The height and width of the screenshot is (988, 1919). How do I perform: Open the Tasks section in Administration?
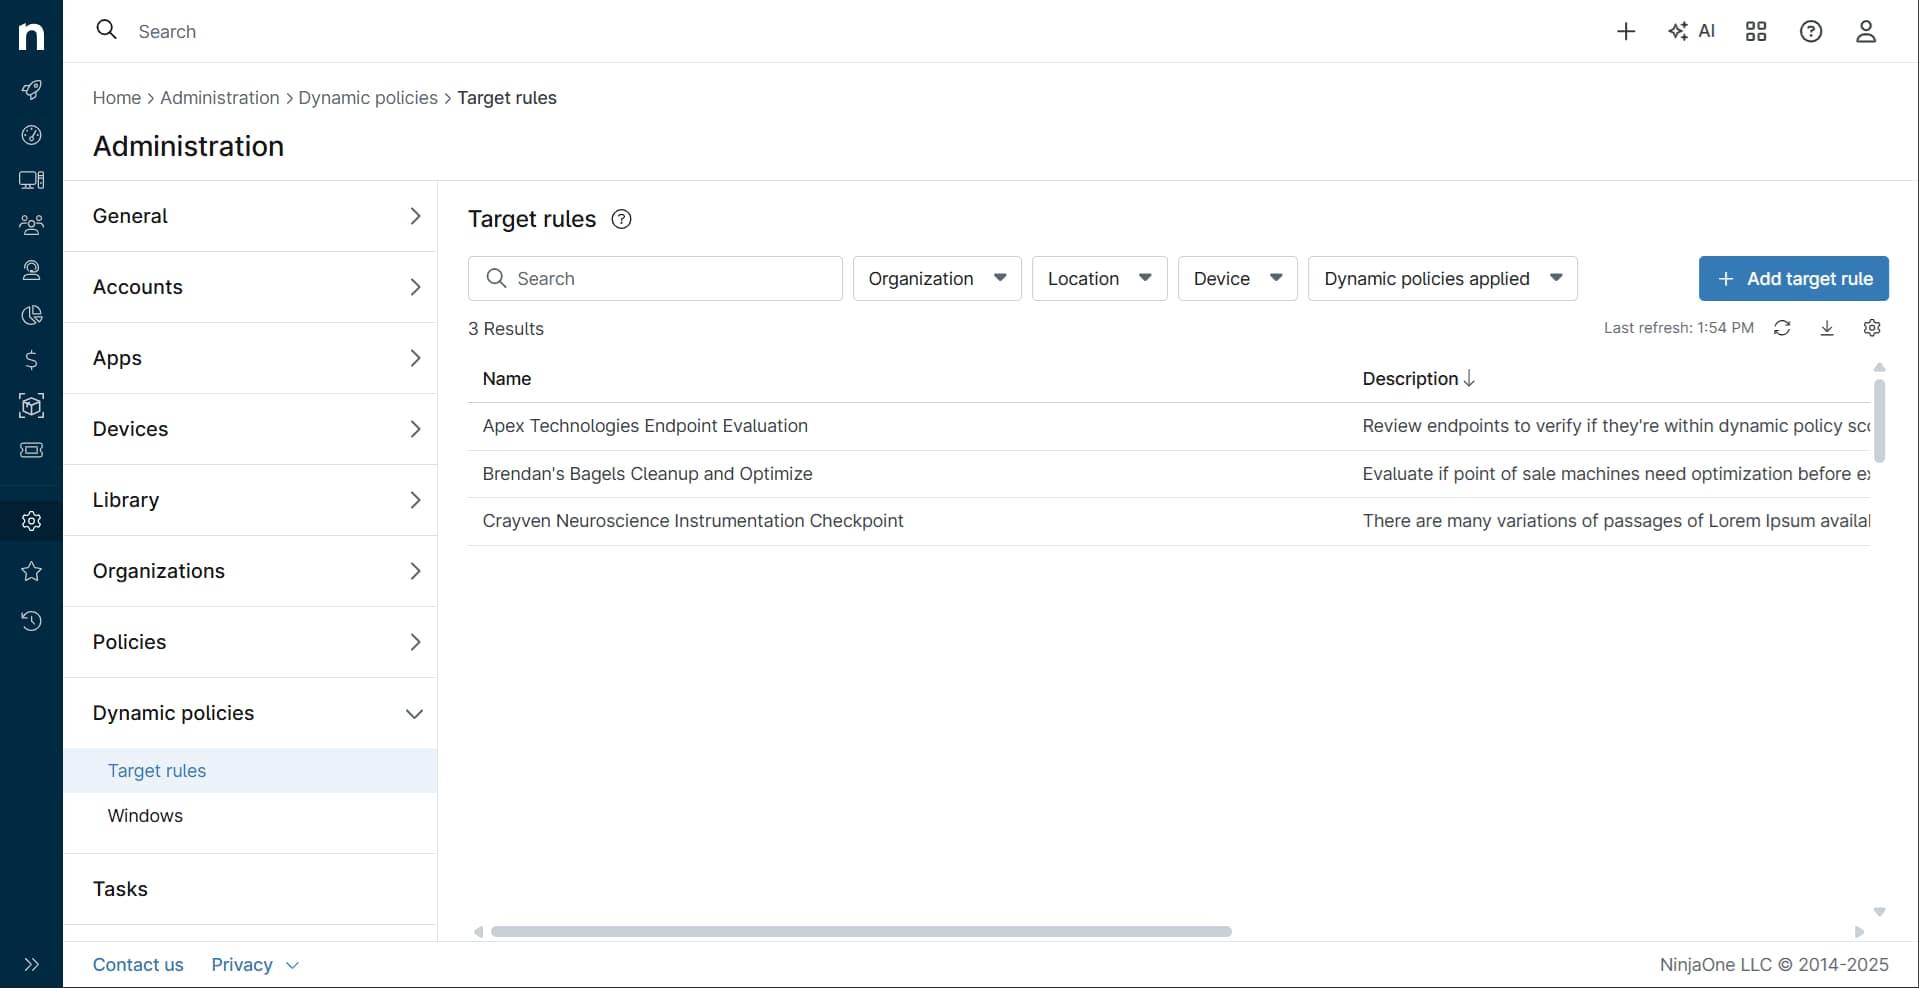(x=121, y=888)
